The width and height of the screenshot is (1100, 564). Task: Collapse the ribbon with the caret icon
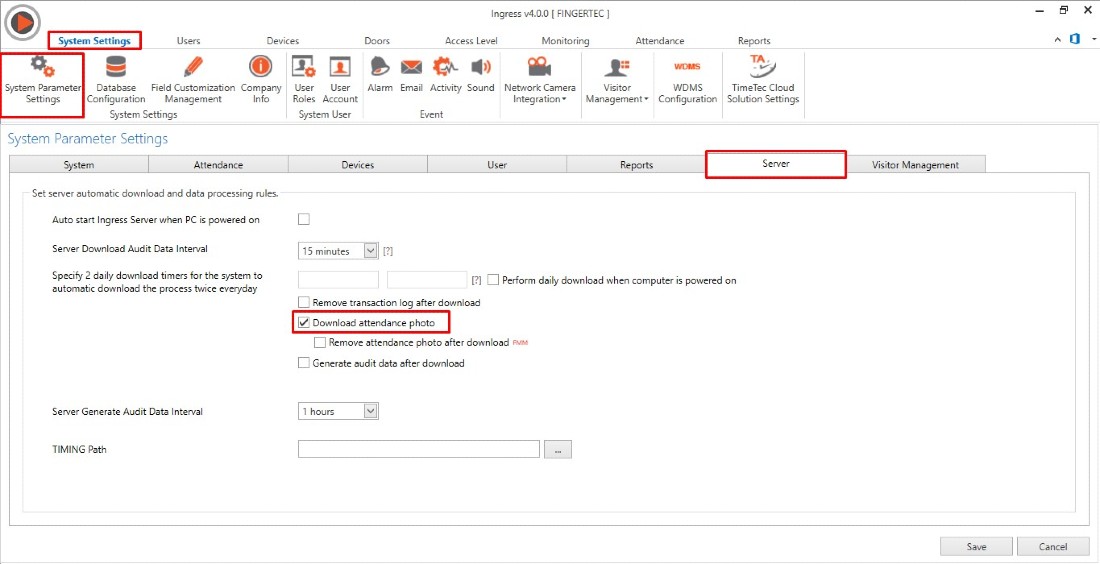click(1058, 40)
